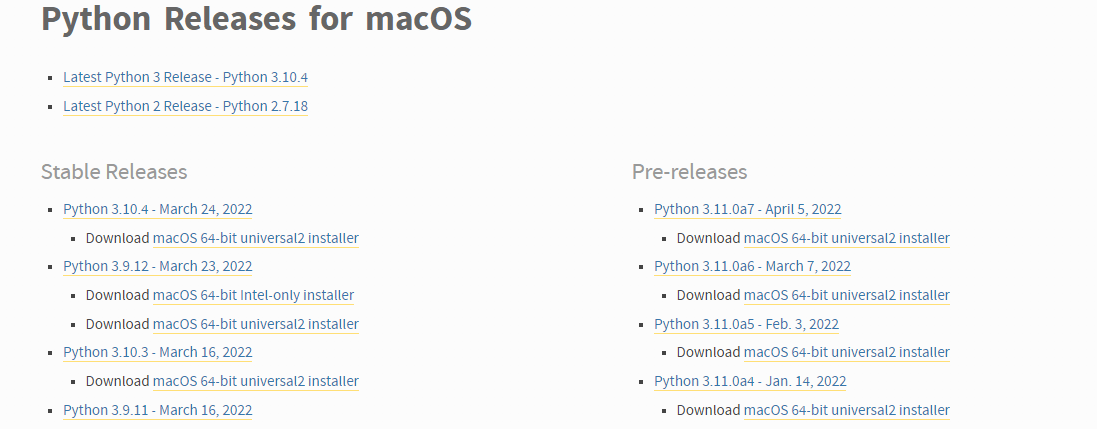The image size is (1097, 429).
Task: Open Latest Python 2 Release - Python 2.7.18 link
Action: click(x=185, y=106)
